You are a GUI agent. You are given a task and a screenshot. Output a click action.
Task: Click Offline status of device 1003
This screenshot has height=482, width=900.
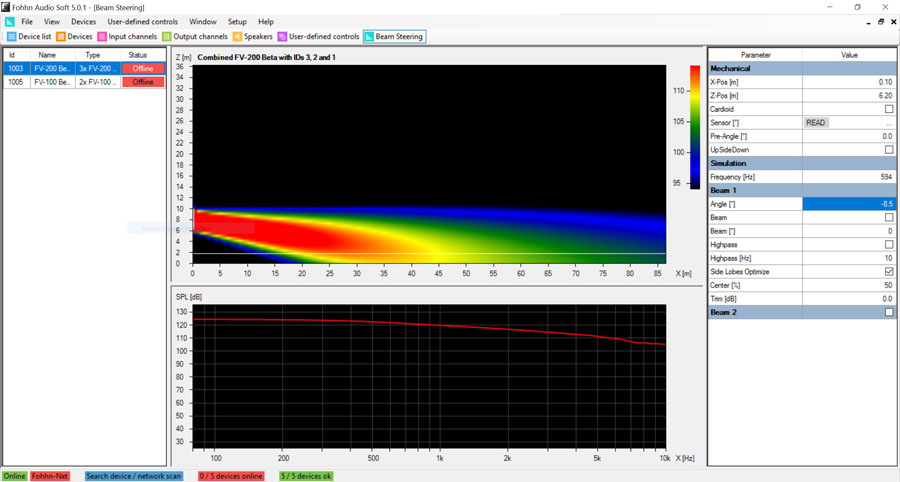point(143,68)
